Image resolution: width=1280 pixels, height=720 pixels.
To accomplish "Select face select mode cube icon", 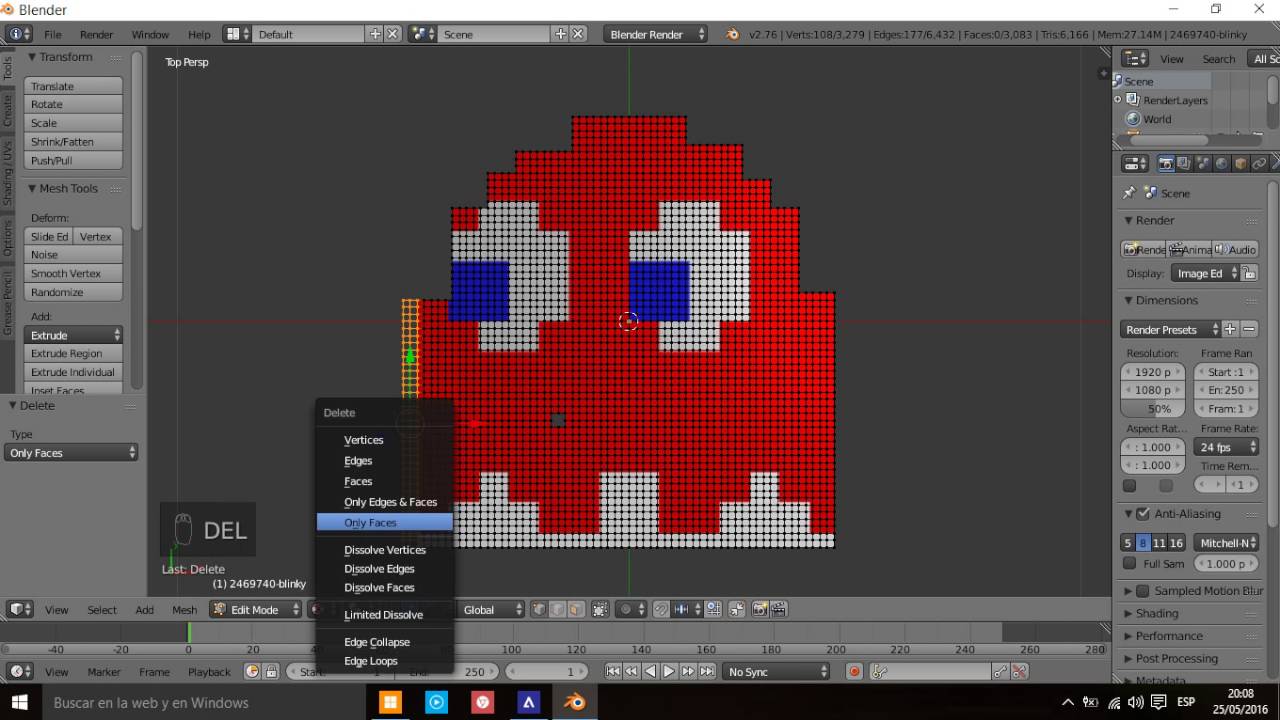I will 576,609.
